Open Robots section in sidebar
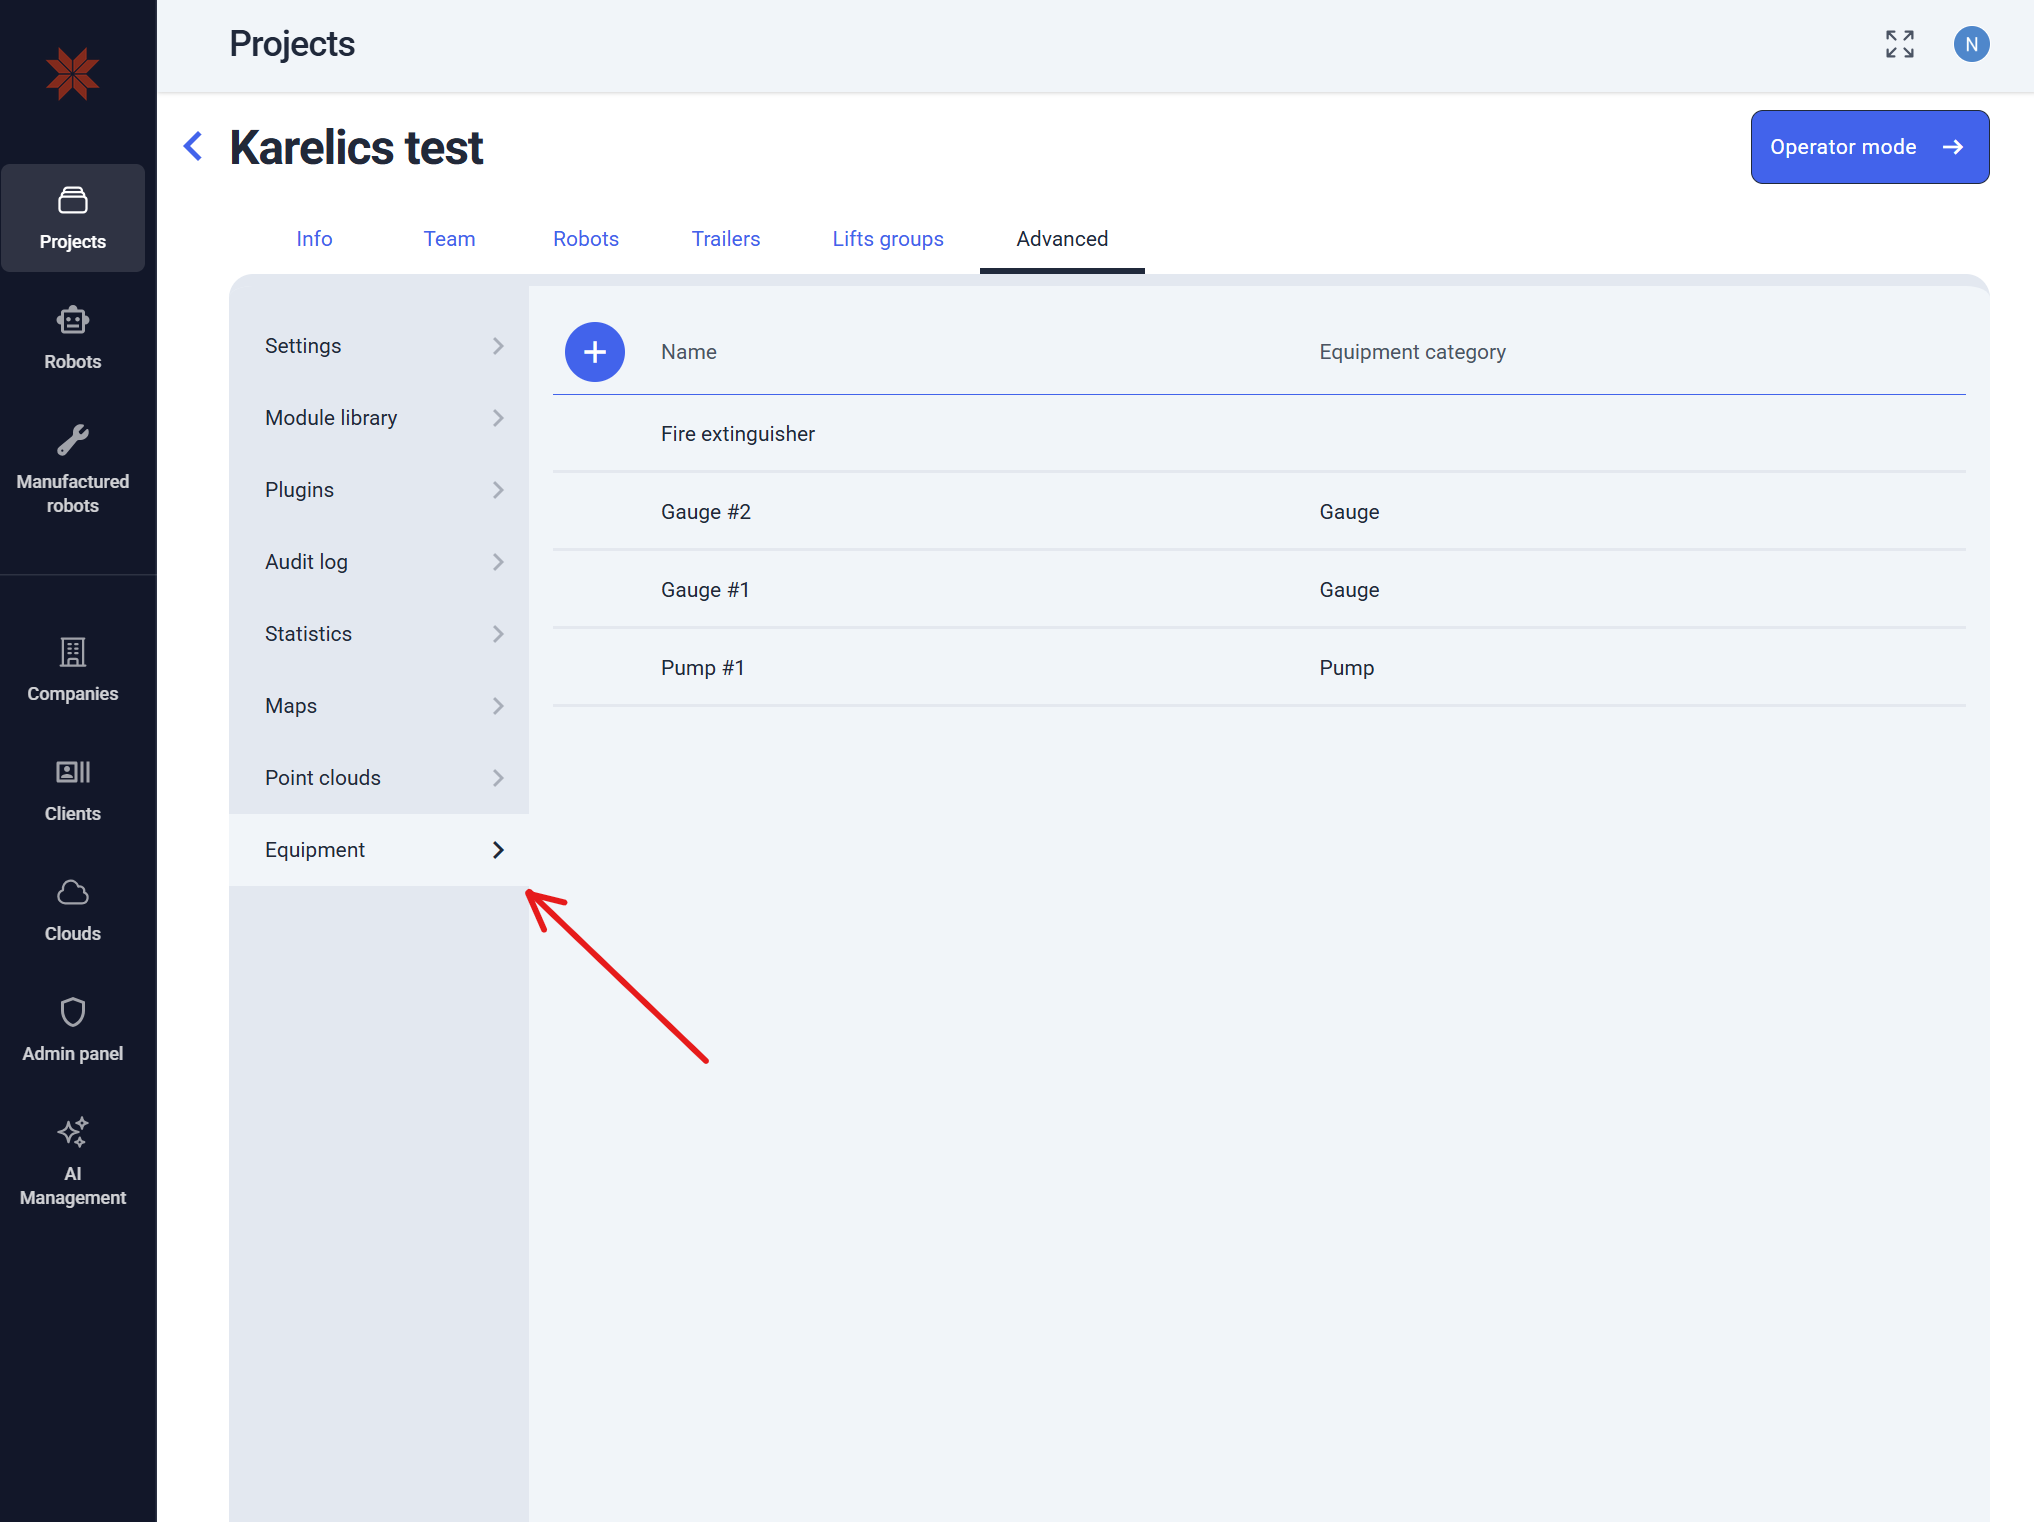This screenshot has height=1522, width=2034. click(x=72, y=338)
